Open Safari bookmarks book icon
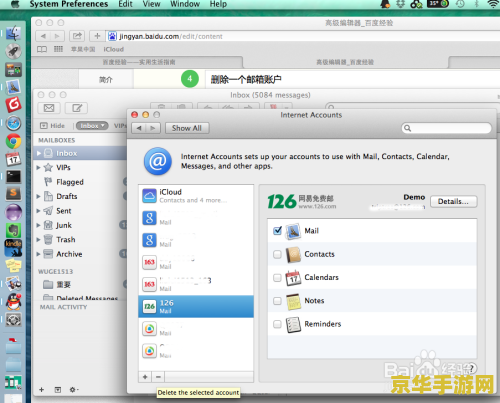The height and width of the screenshot is (403, 500). click(x=42, y=49)
